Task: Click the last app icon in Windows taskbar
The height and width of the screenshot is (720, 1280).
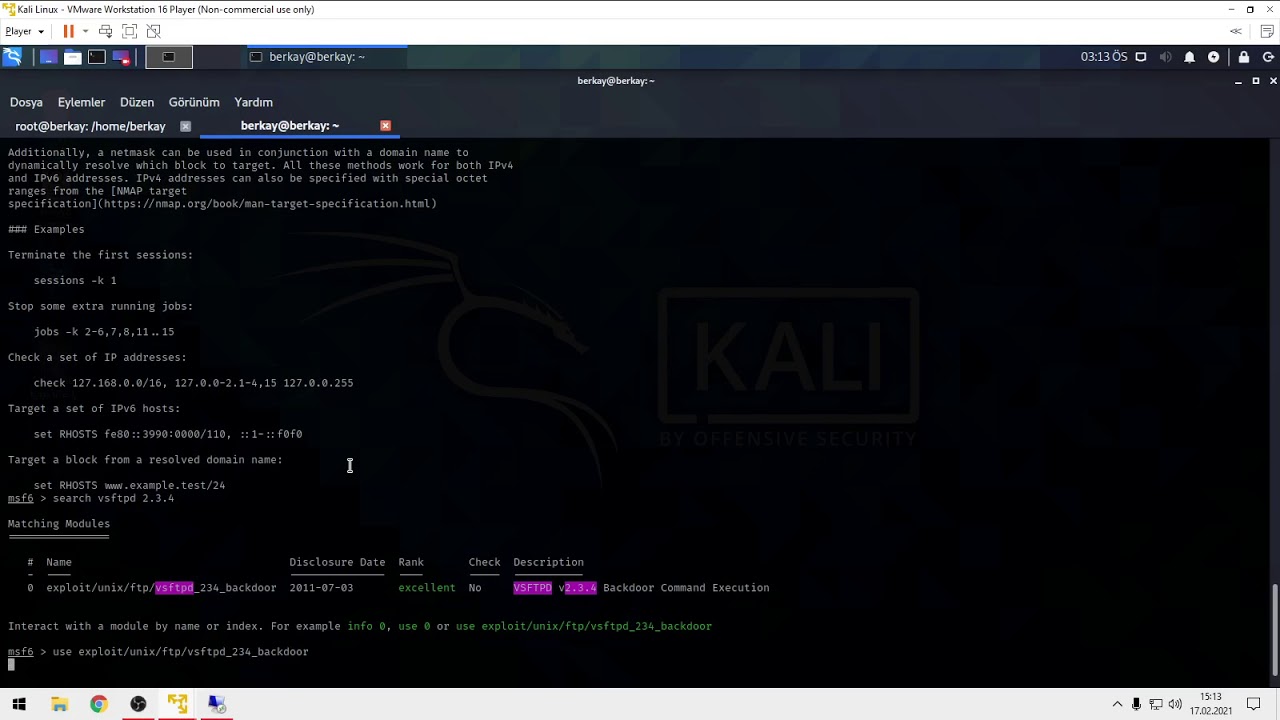Action: click(x=217, y=704)
